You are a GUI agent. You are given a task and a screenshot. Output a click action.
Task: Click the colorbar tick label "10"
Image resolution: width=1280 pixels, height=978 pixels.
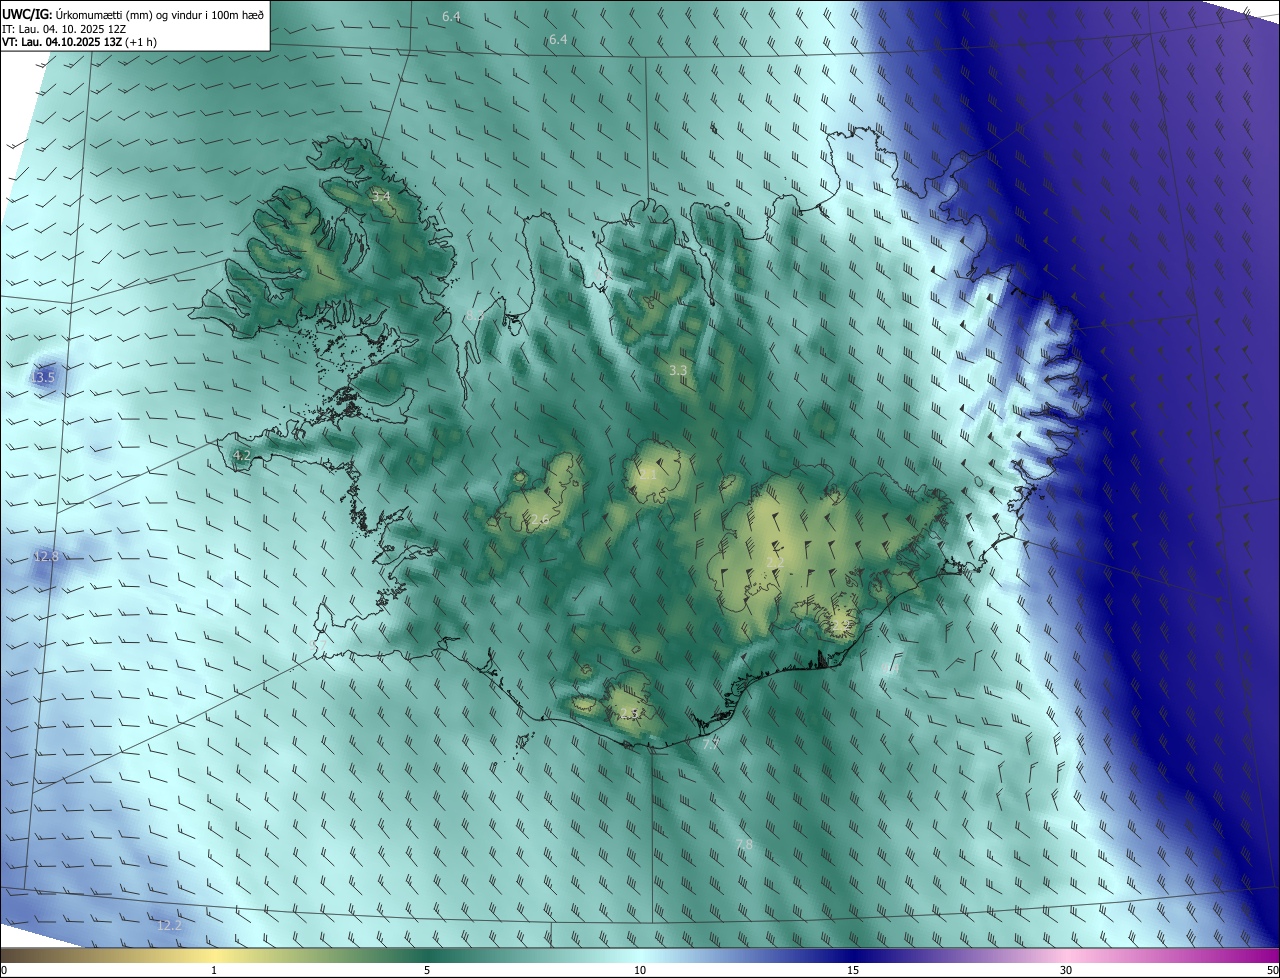coord(640,971)
